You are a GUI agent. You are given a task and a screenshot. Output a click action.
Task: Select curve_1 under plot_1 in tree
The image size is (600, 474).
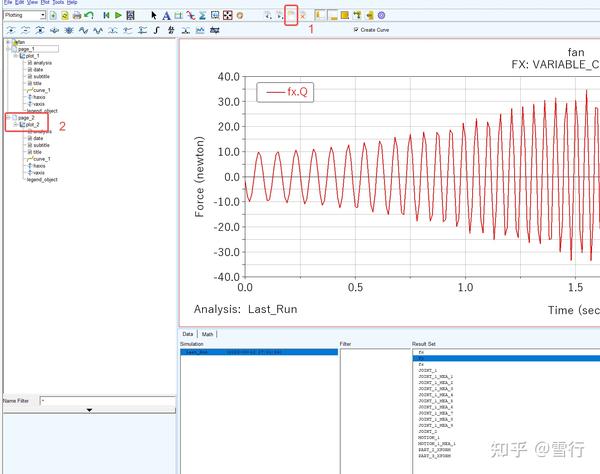click(x=41, y=90)
